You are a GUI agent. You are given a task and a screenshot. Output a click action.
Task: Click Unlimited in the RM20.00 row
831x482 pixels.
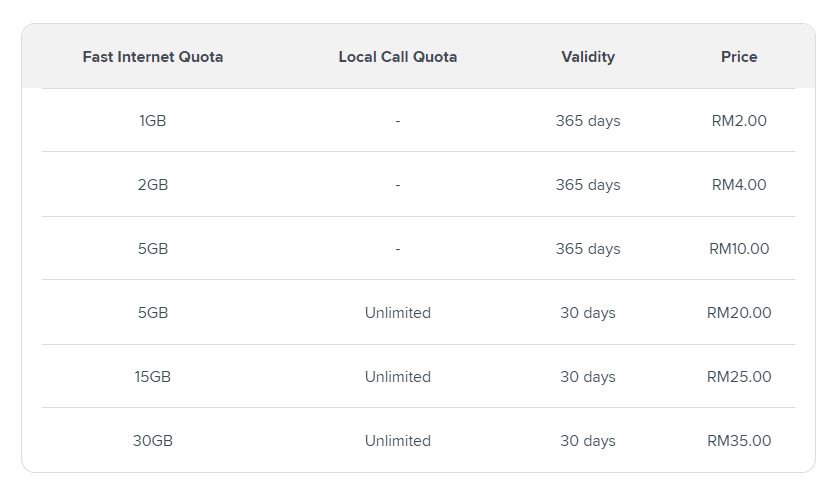click(398, 313)
